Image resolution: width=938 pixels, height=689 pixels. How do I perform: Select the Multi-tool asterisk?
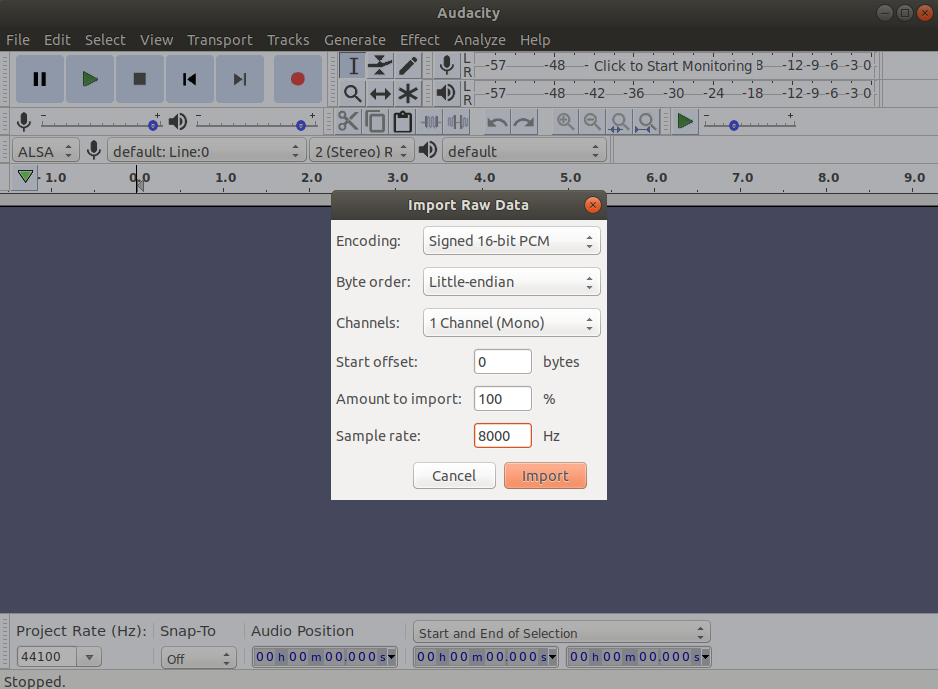pyautogui.click(x=407, y=93)
